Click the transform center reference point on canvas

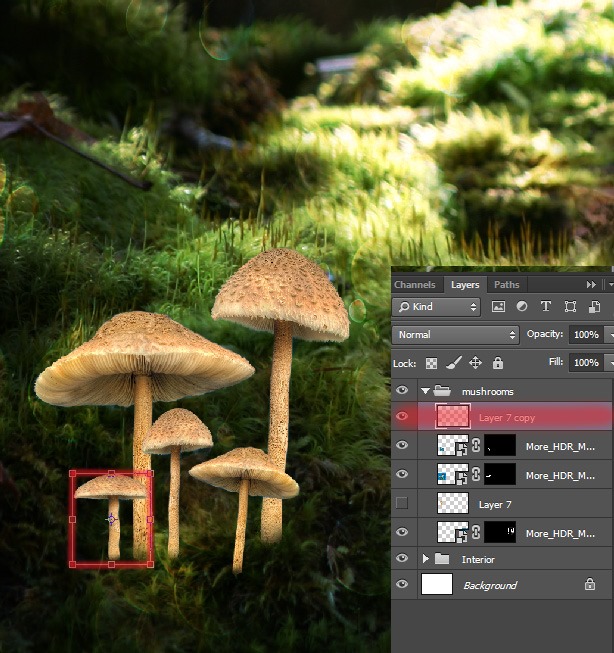tap(111, 519)
